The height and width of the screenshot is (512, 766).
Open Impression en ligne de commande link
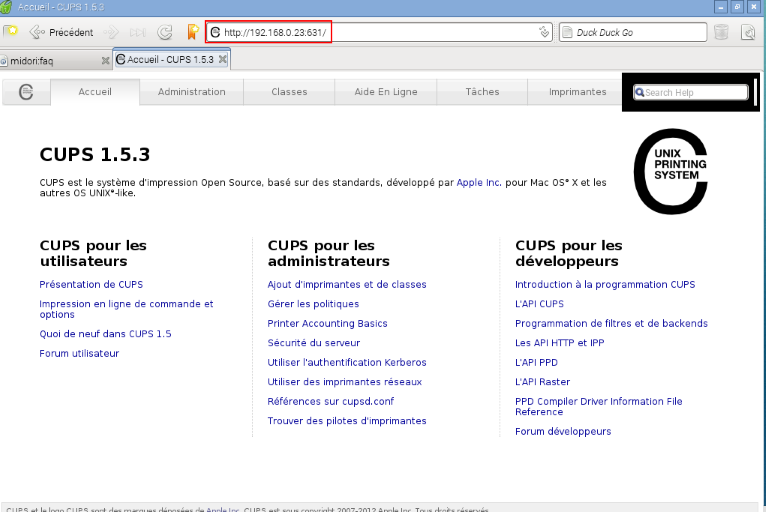(126, 309)
